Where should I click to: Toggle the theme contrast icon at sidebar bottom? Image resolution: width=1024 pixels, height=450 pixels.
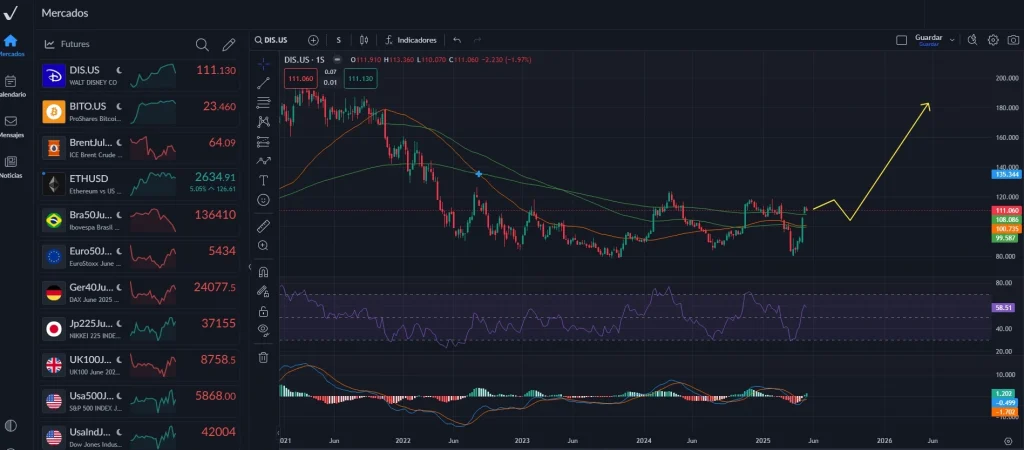coord(10,426)
